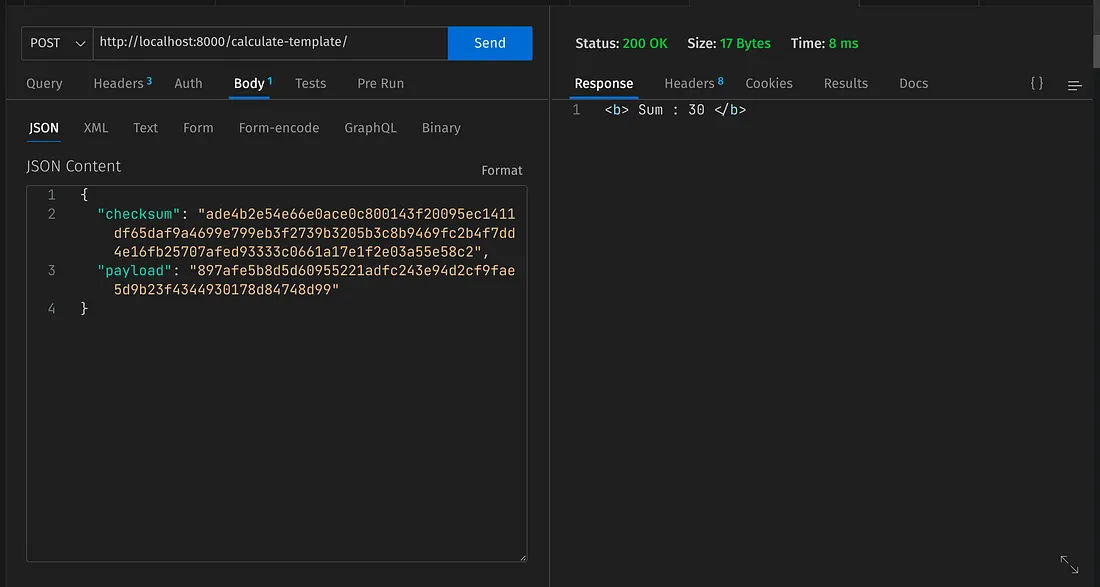Click the "payload" key in JSON
This screenshot has width=1100, height=587.
135,271
